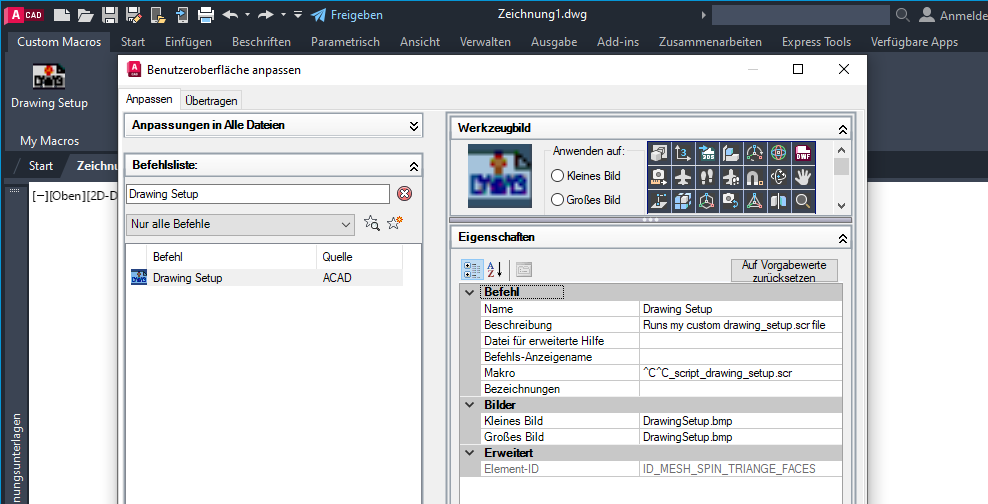Sort the list by Quelle column header
Screen dimensions: 988x504
point(359,257)
